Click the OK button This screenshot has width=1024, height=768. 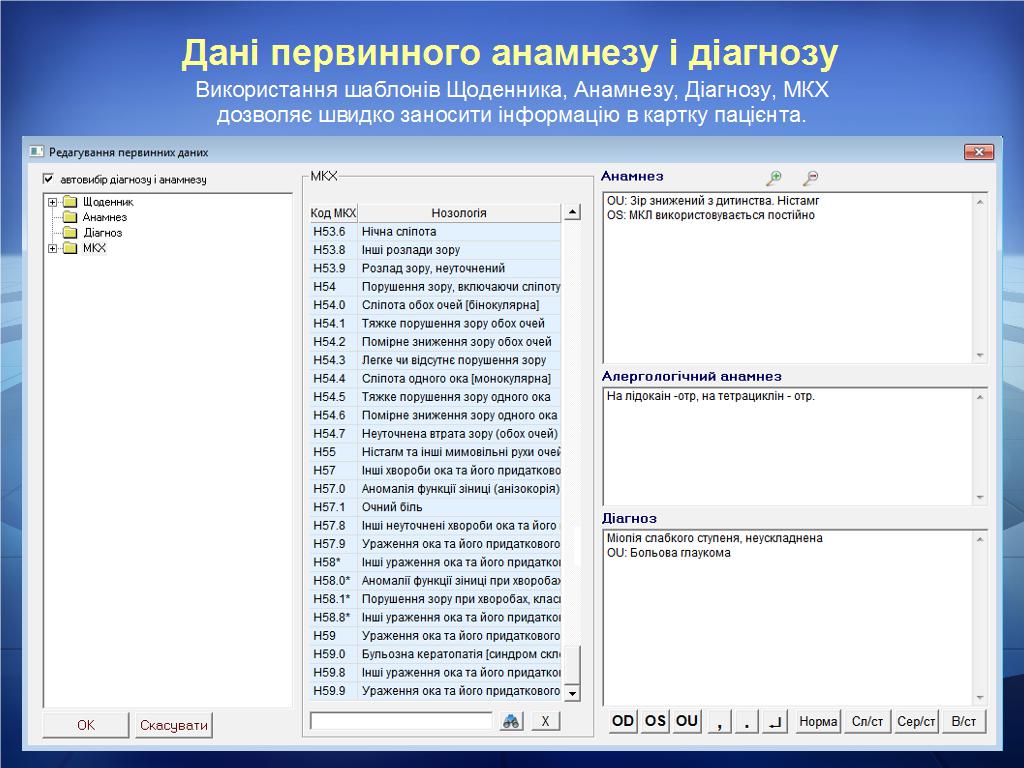(86, 725)
